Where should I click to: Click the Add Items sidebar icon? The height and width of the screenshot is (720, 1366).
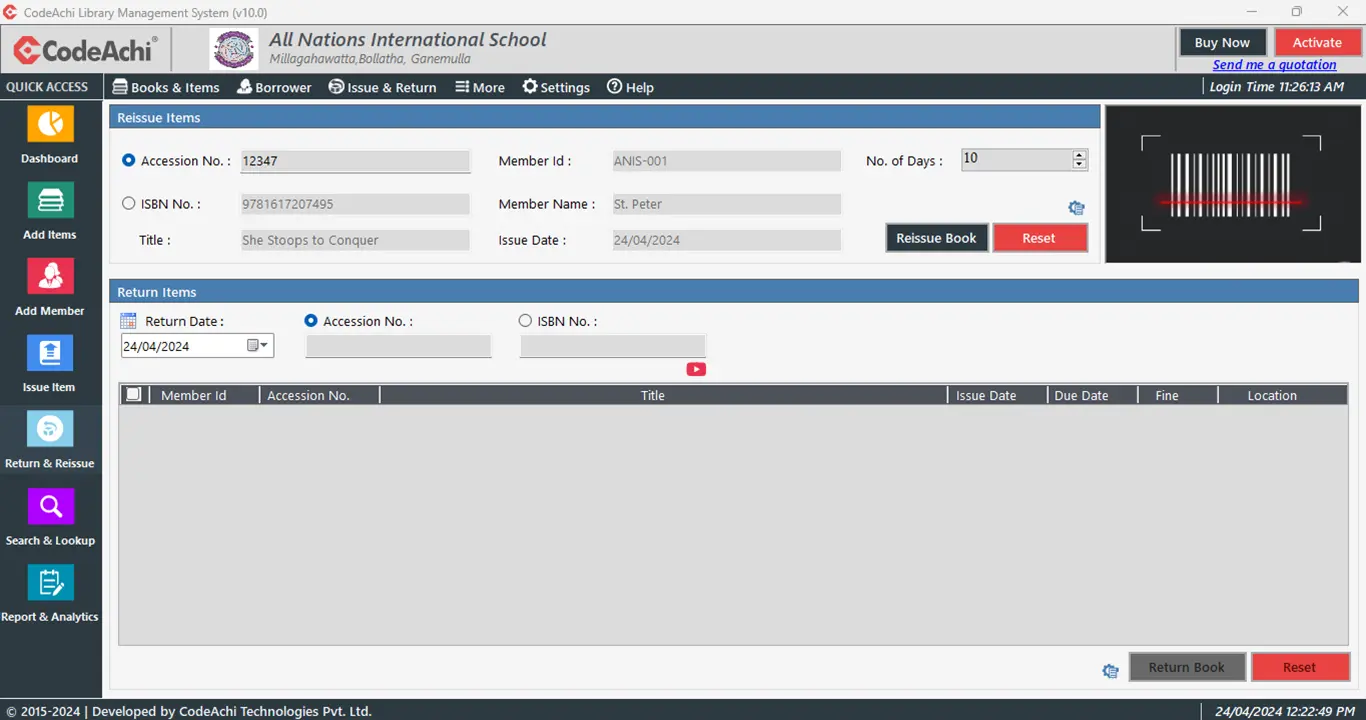pyautogui.click(x=50, y=201)
